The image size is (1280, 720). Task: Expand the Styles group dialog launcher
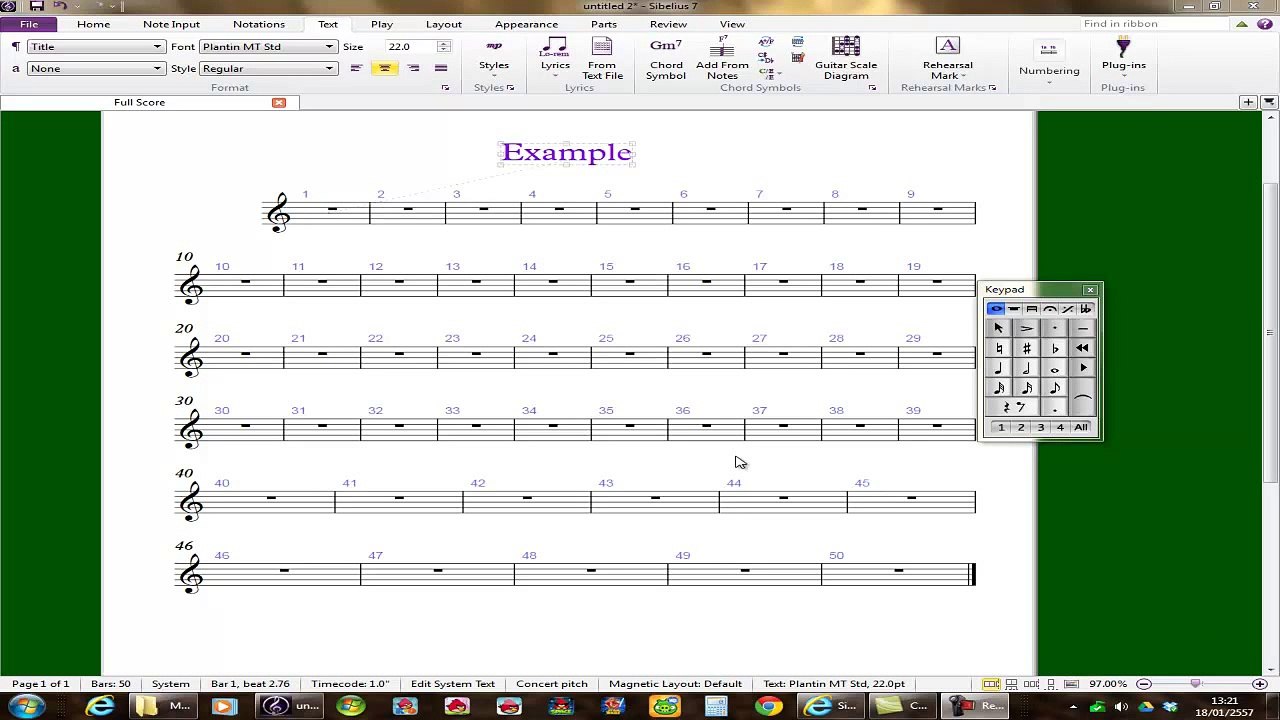[x=510, y=88]
